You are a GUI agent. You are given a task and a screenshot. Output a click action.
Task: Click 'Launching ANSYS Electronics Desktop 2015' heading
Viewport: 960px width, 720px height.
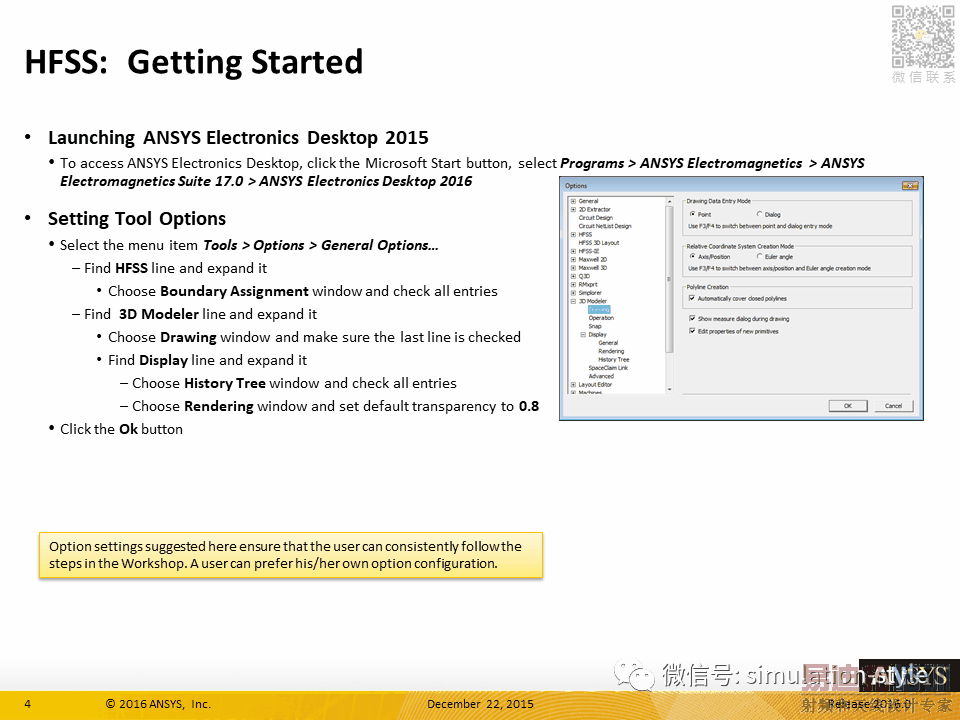click(x=238, y=138)
